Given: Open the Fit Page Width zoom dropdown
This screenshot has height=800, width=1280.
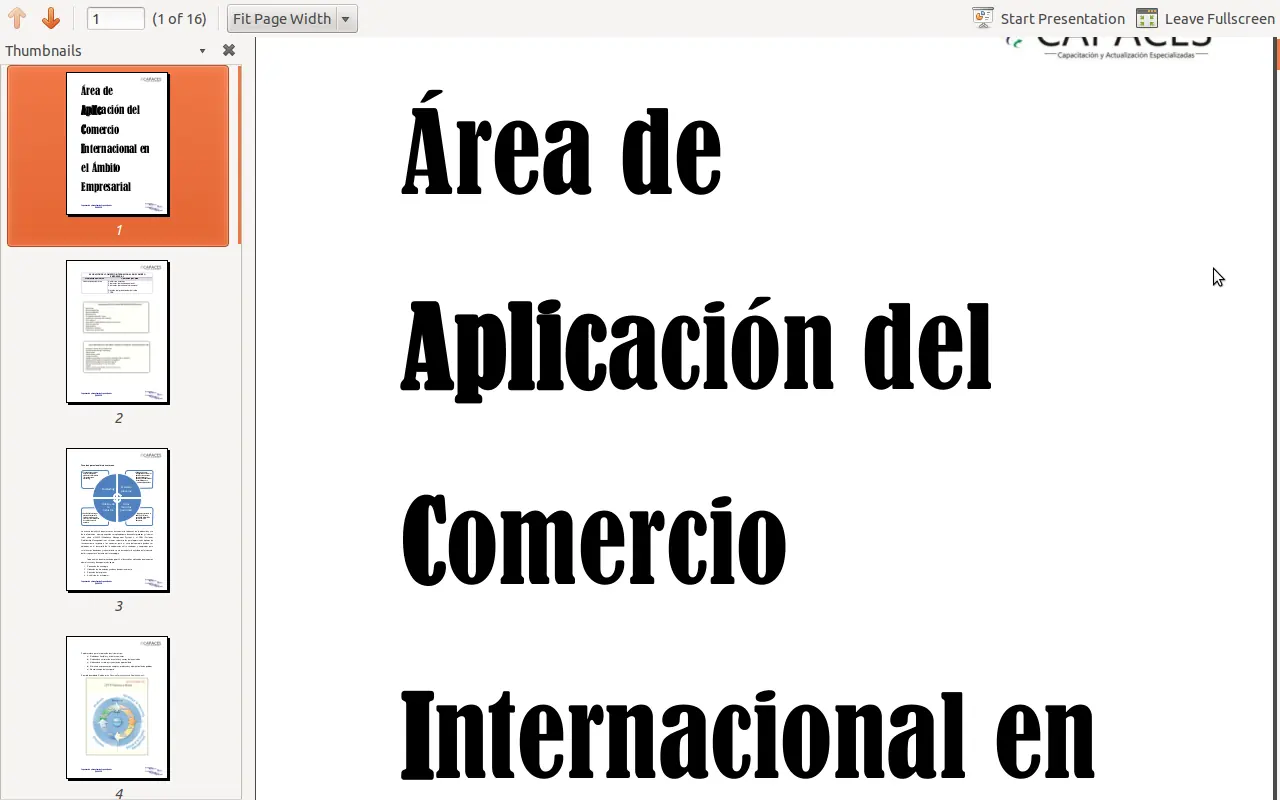Looking at the screenshot, I should 292,18.
